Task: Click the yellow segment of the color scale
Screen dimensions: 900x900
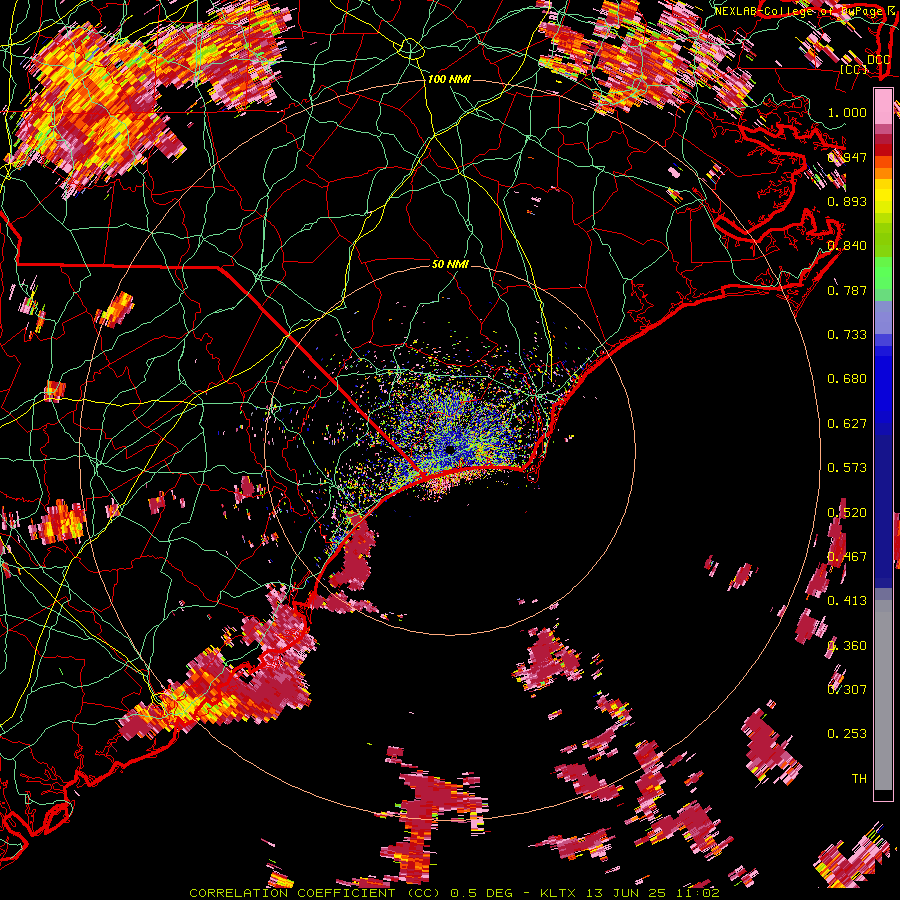Action: click(883, 194)
